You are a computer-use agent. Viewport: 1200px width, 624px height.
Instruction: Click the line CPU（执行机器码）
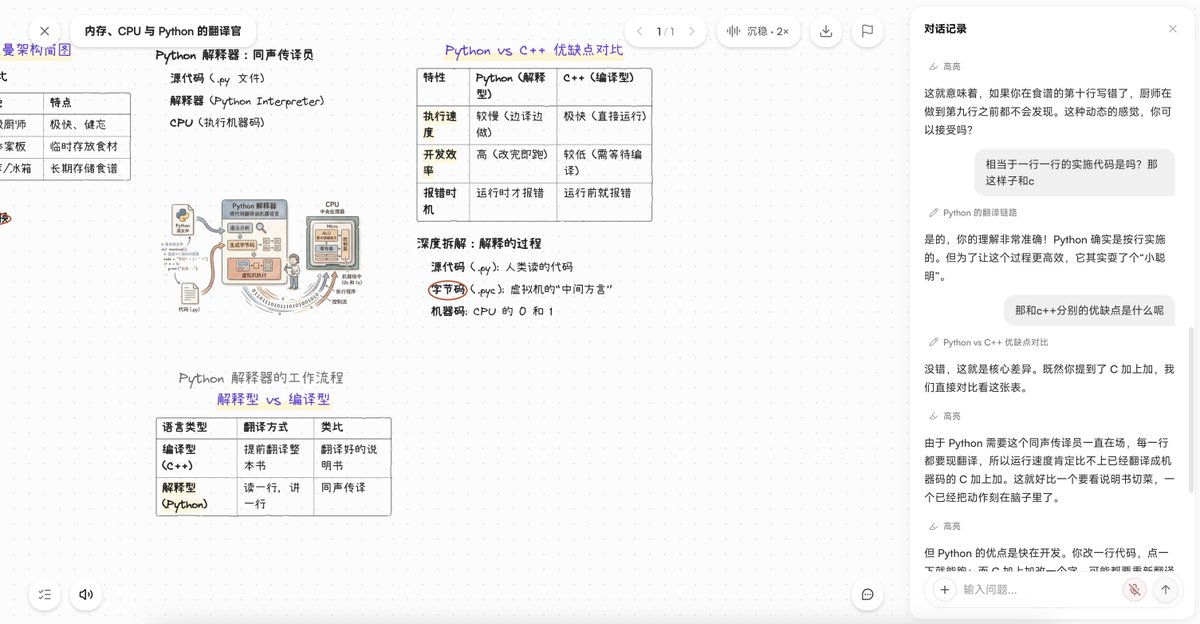217,123
